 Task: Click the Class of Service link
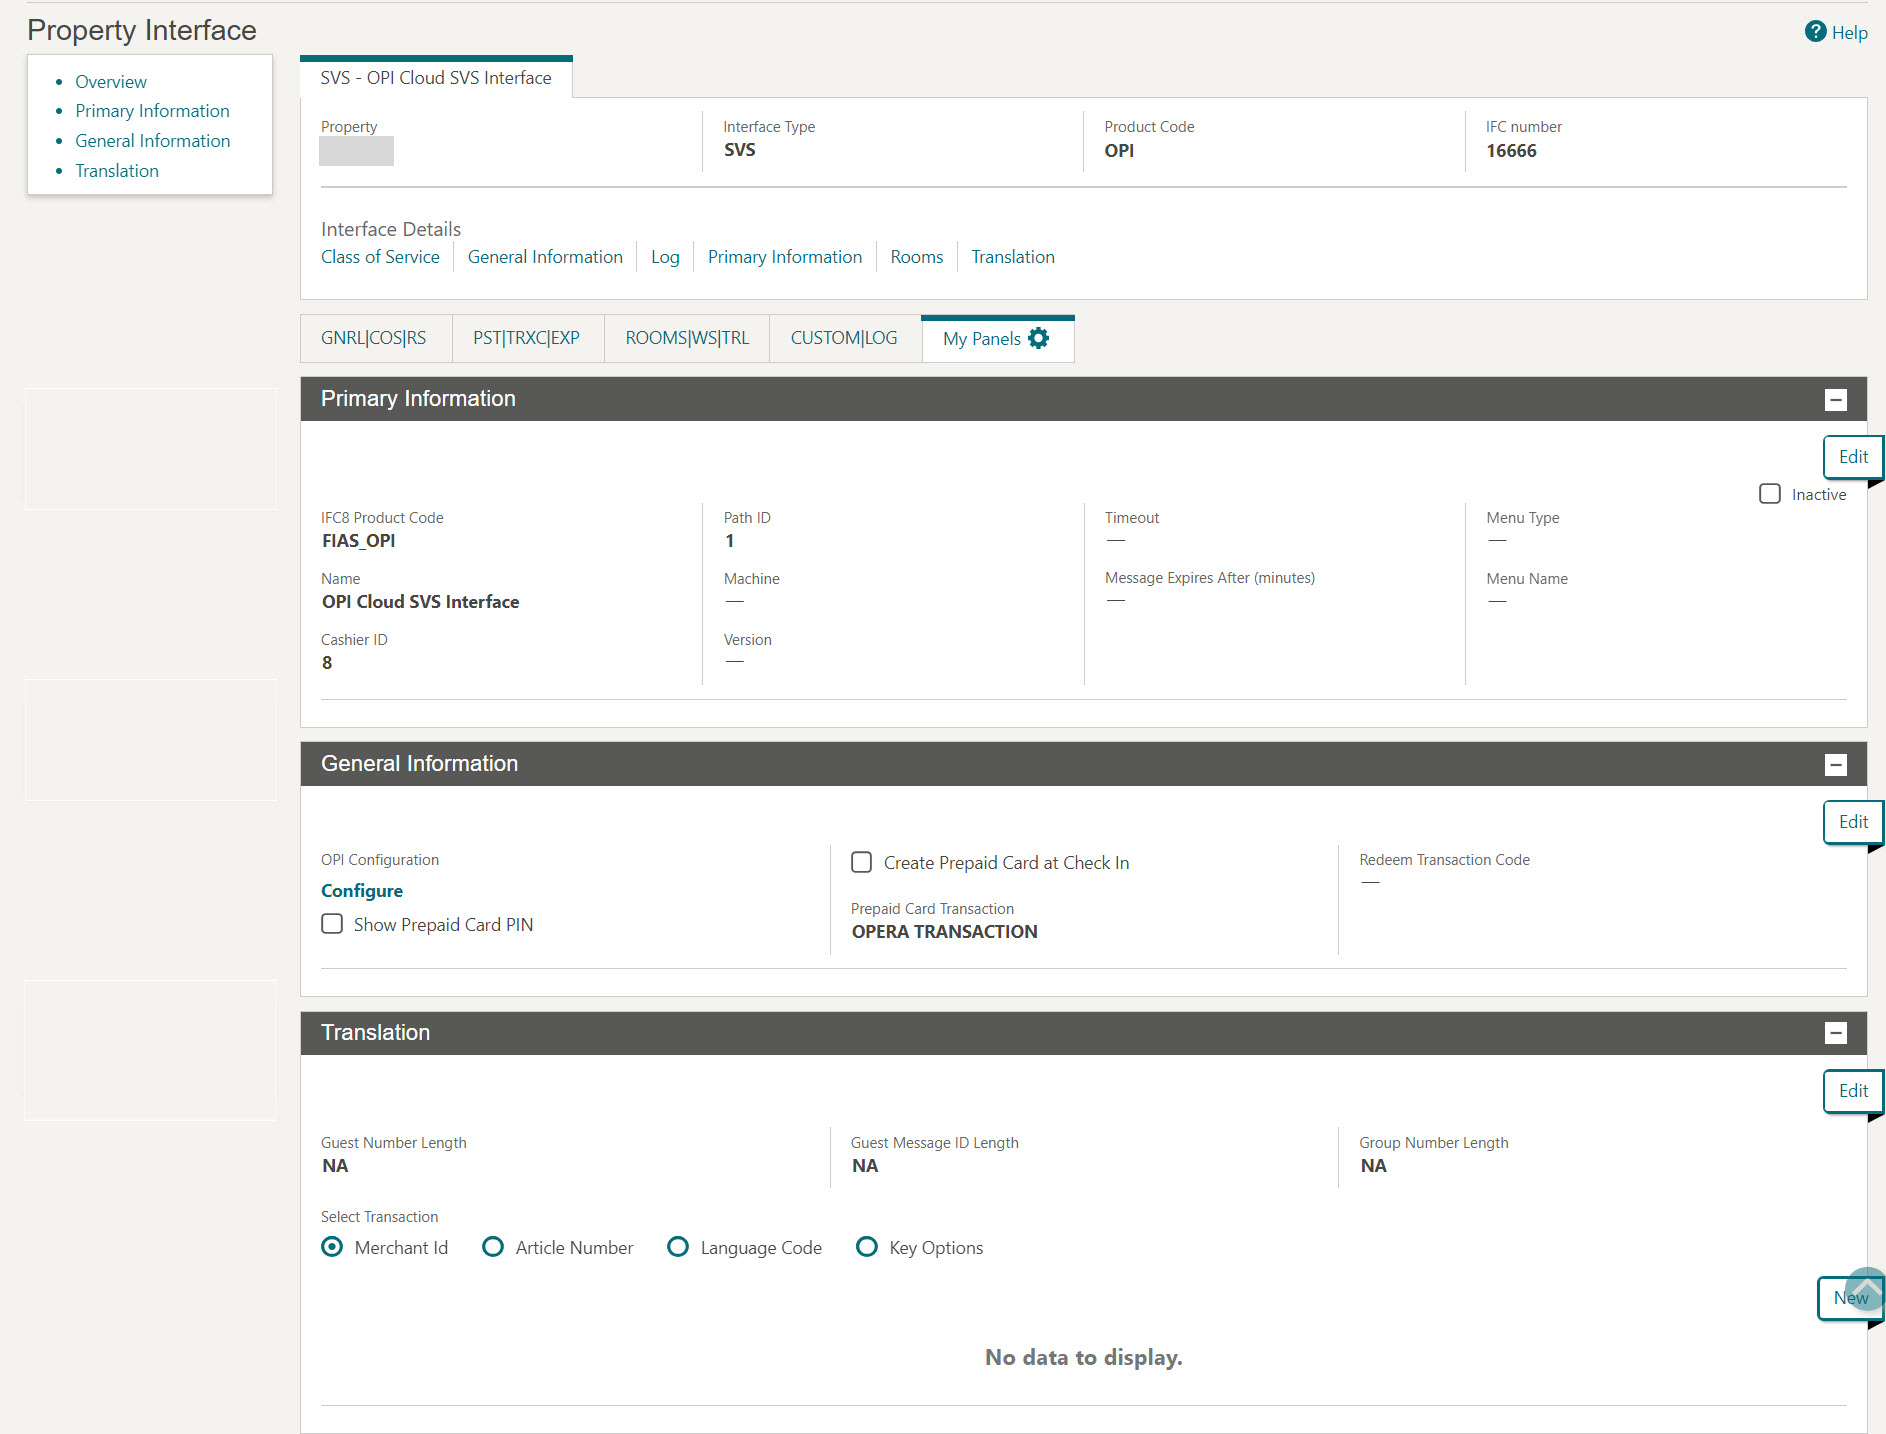[380, 256]
